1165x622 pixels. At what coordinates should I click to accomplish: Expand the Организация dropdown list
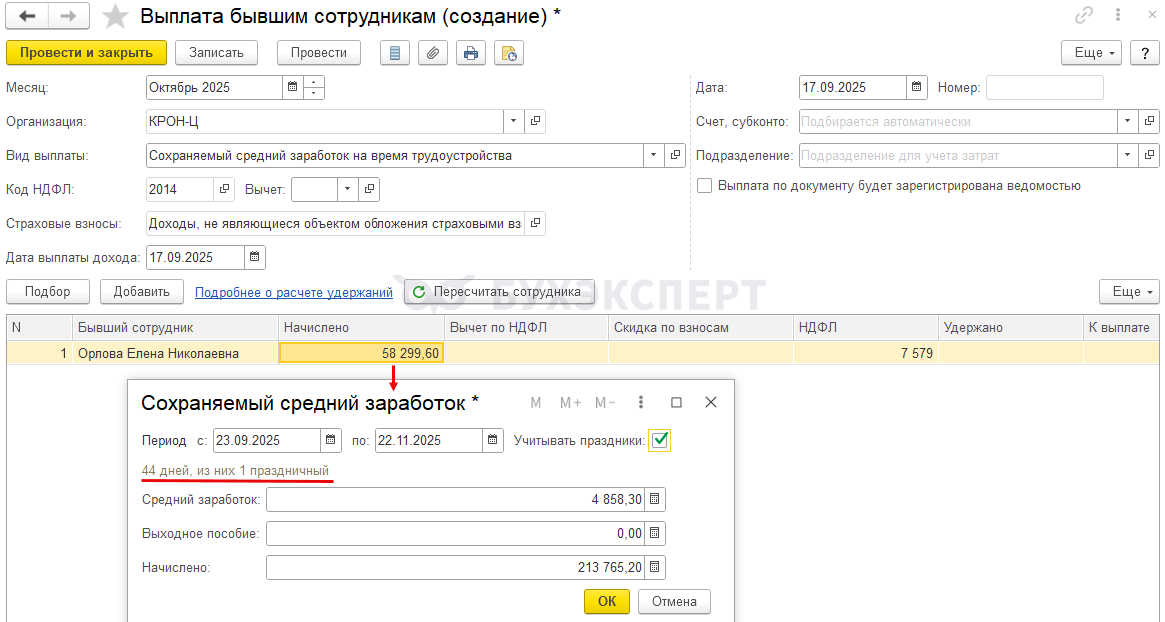(513, 121)
